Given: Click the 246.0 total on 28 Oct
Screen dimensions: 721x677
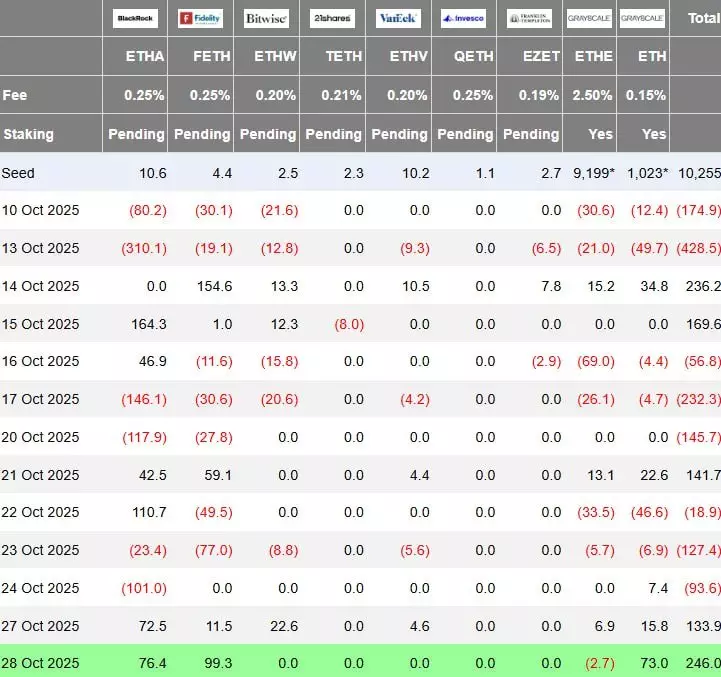Looking at the screenshot, I should pyautogui.click(x=702, y=663).
